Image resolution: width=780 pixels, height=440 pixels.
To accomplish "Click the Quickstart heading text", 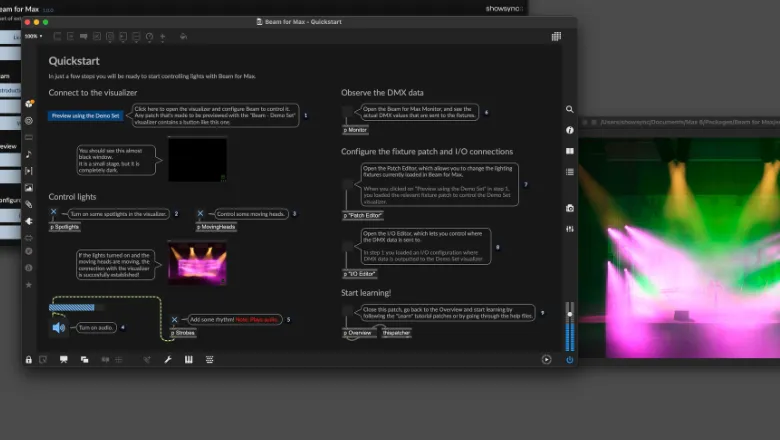I will [x=74, y=61].
